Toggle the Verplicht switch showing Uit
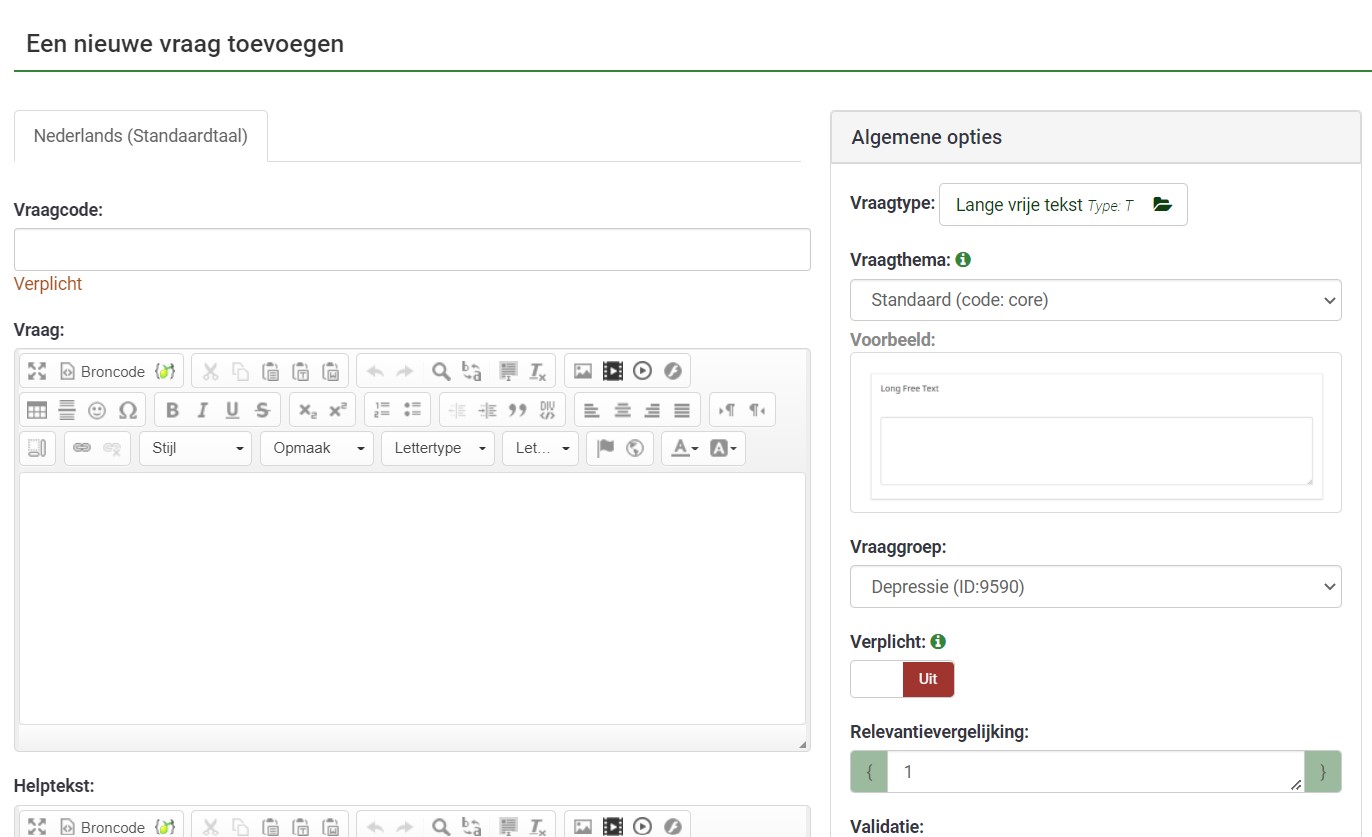Image resolution: width=1372 pixels, height=837 pixels. 902,679
